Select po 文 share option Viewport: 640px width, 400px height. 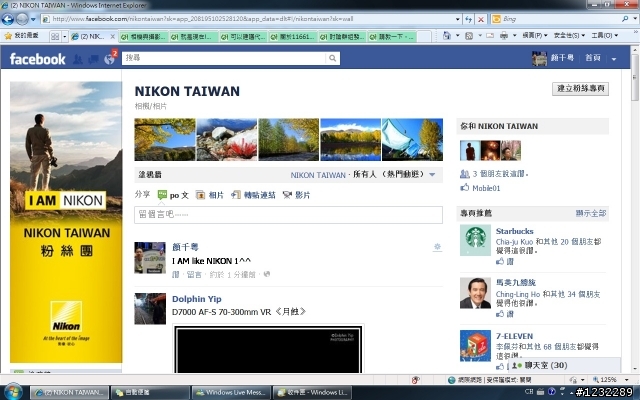click(173, 195)
